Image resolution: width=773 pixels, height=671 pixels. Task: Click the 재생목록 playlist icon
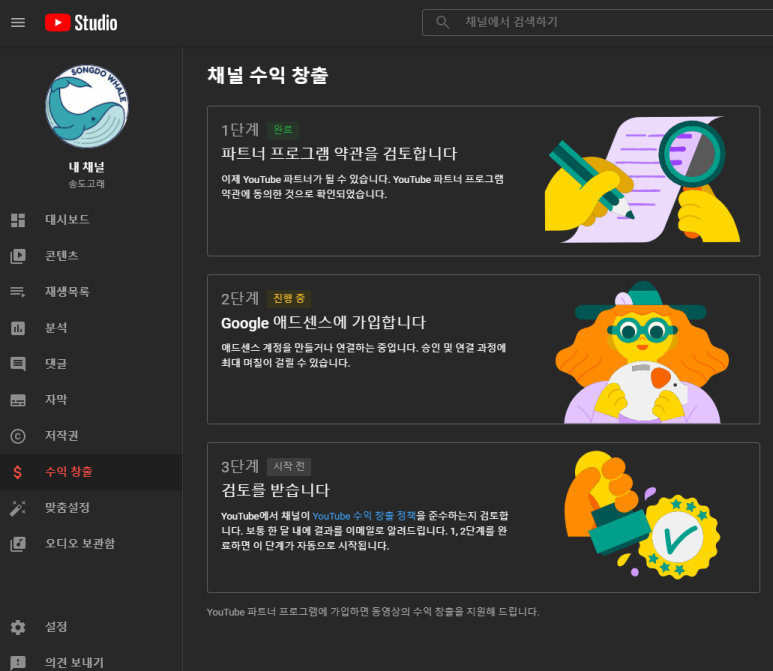coord(18,292)
